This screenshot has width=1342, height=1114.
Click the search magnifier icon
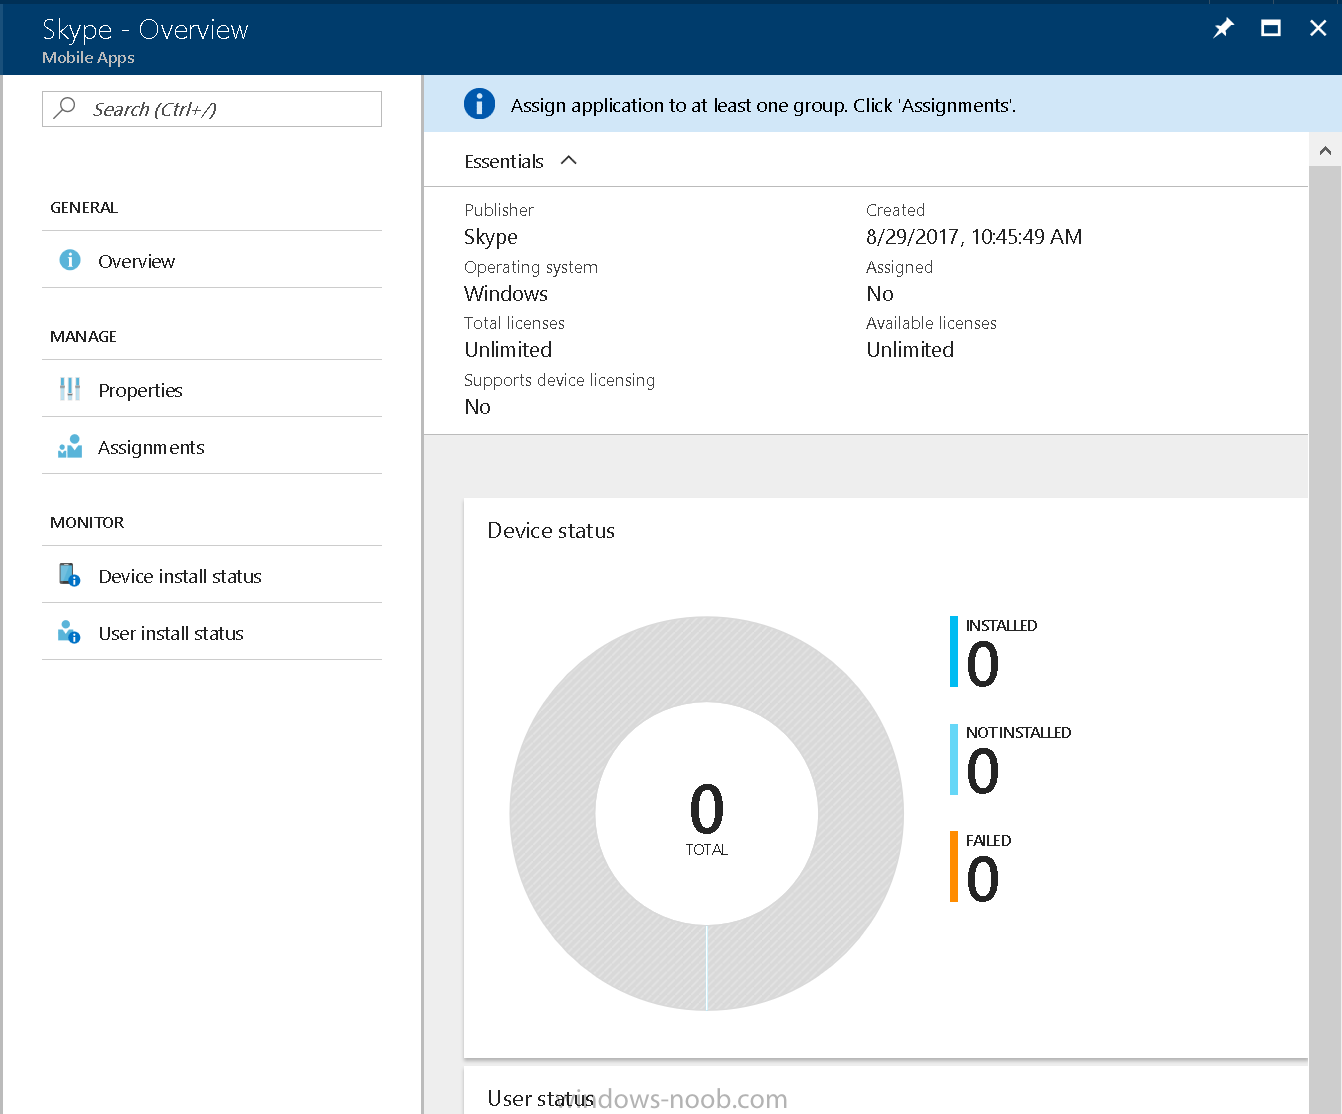tap(65, 108)
